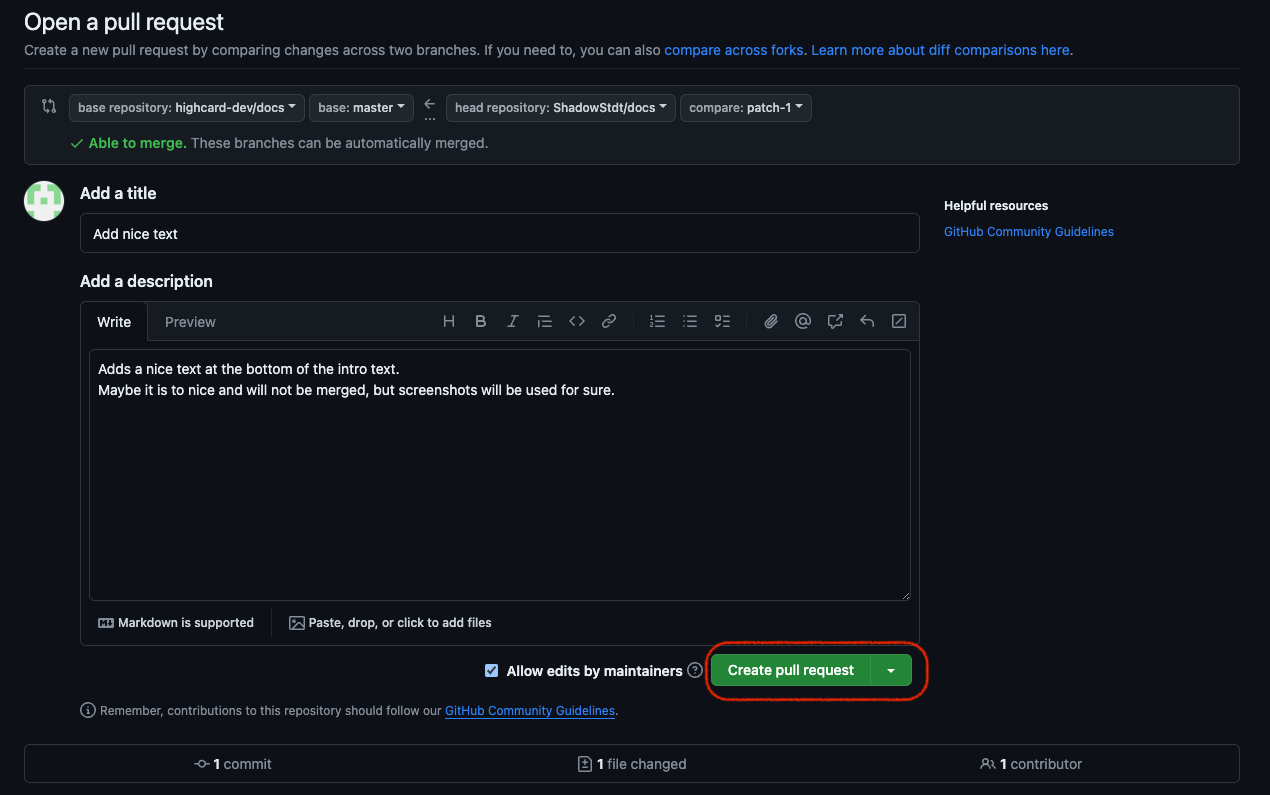1270x795 pixels.
Task: Apply bold formatting to description text
Action: [x=480, y=320]
